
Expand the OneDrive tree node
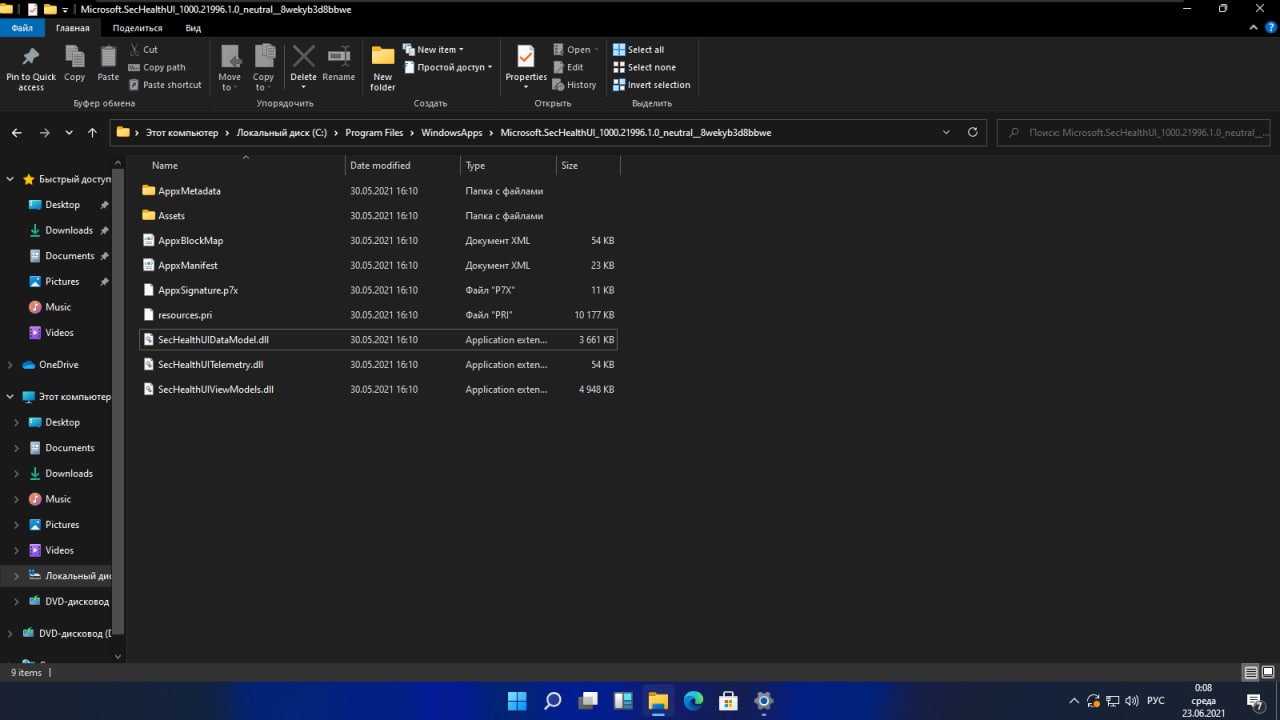point(10,365)
